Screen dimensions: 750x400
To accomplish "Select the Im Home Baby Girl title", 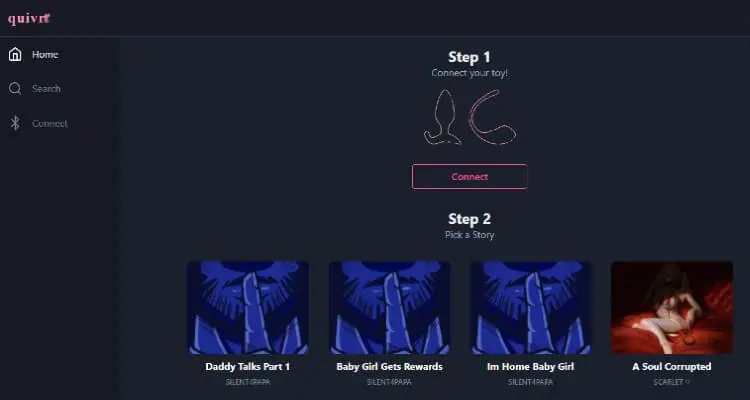I will click(530, 367).
